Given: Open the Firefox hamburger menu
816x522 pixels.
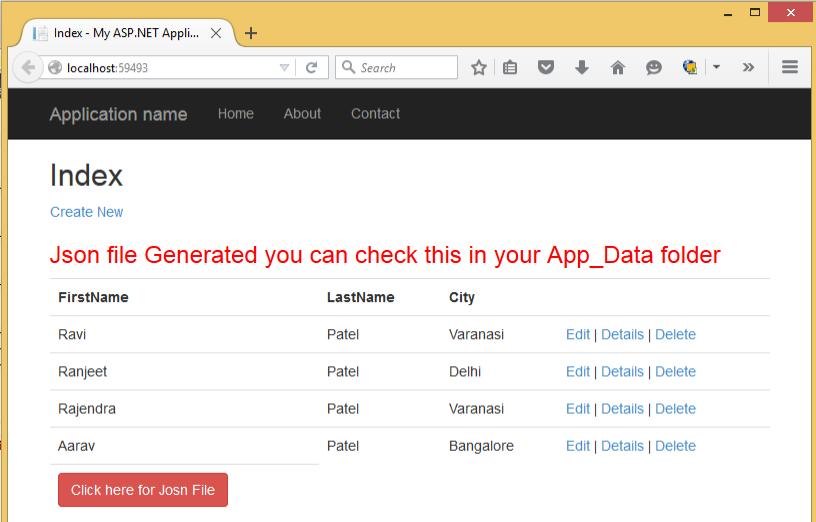Looking at the screenshot, I should 790,67.
